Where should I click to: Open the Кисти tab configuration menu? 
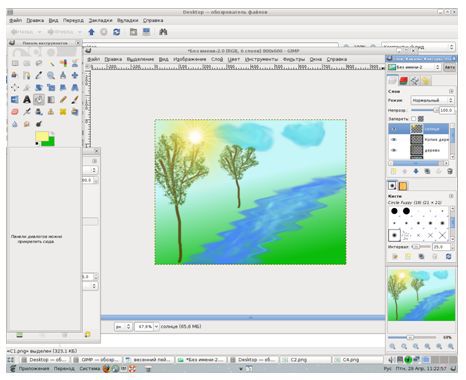(451, 196)
